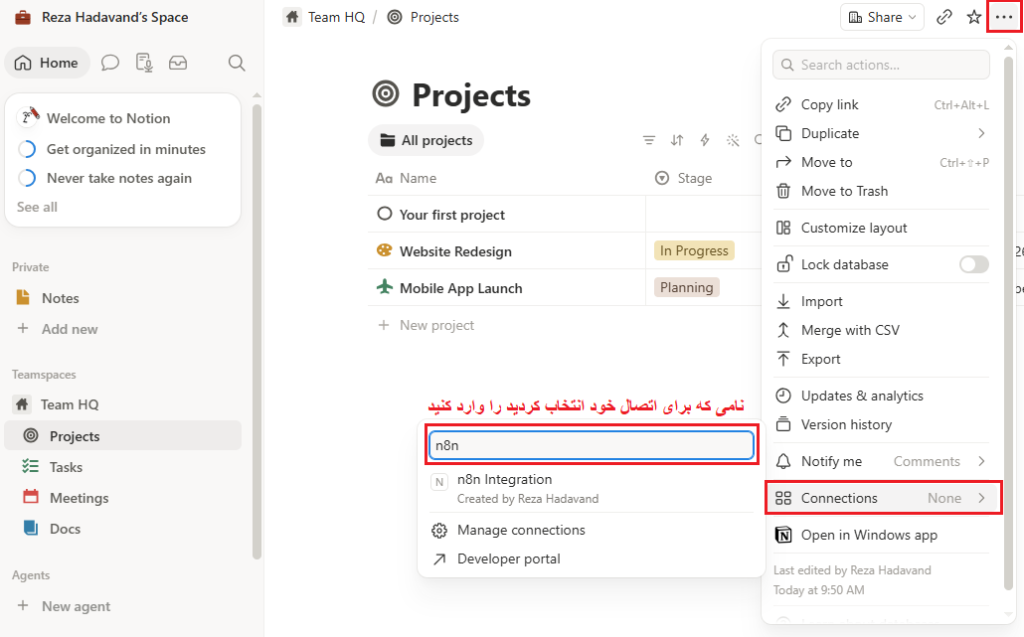Click the Notes page icon in sidebar
Image resolution: width=1024 pixels, height=637 pixels.
click(x=23, y=297)
